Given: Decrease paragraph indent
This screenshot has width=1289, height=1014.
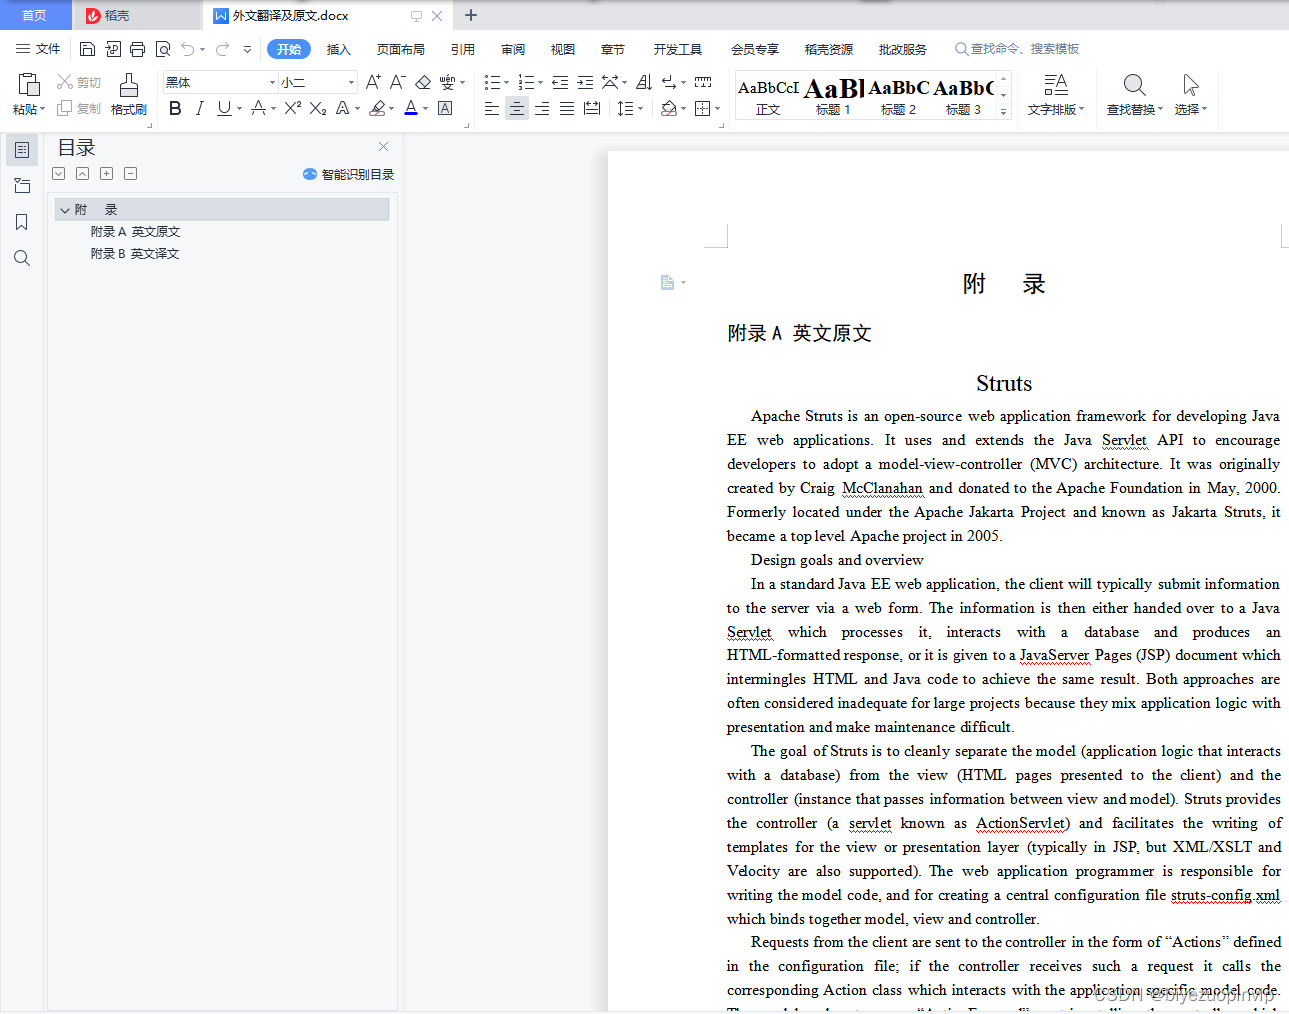Looking at the screenshot, I should (560, 82).
